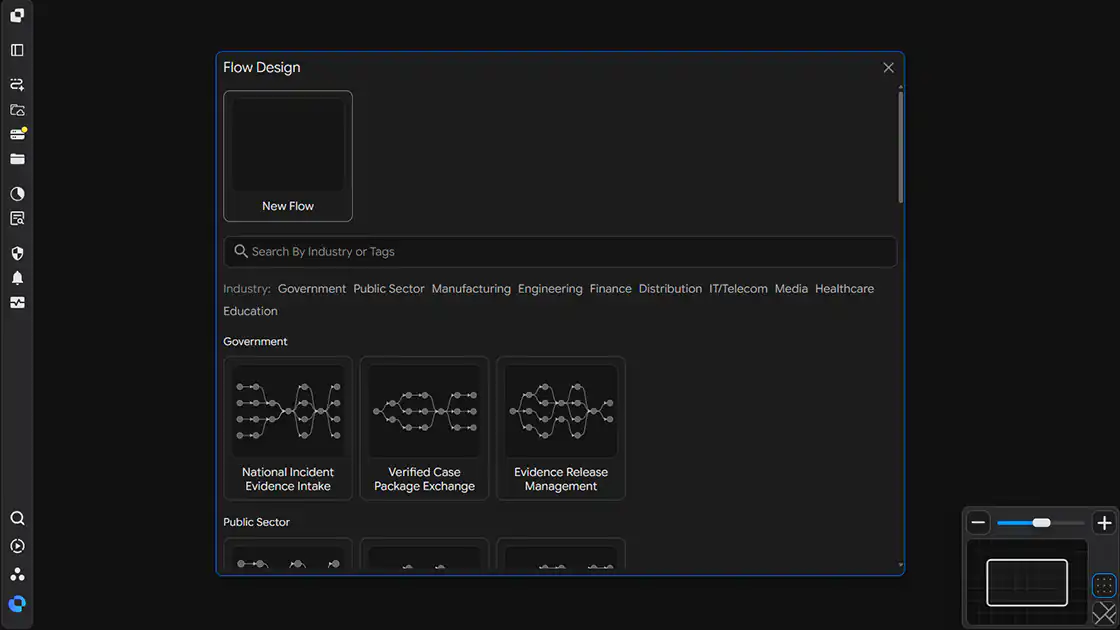Open the notifications bell icon
Image resolution: width=1120 pixels, height=630 pixels.
tap(17, 278)
